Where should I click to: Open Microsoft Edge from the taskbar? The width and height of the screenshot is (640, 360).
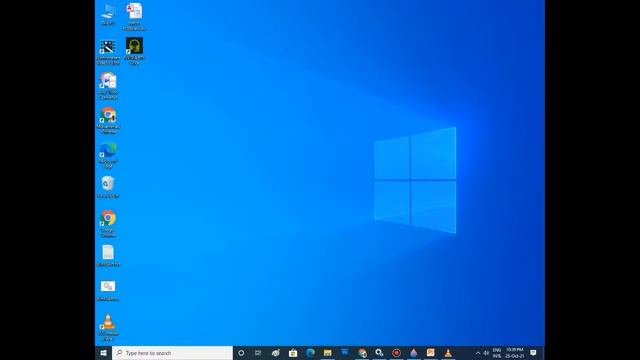click(x=310, y=353)
